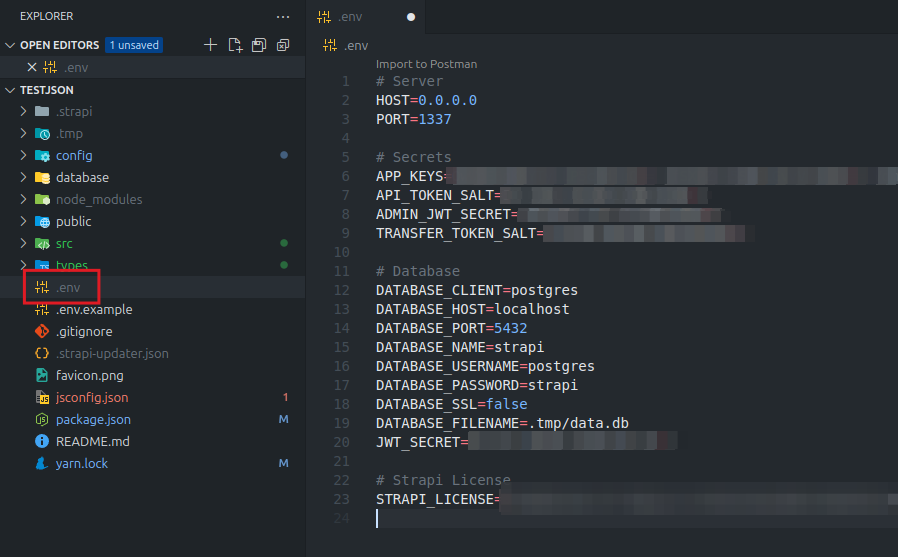The width and height of the screenshot is (898, 557).
Task: Open the yarn.lock file
Action: coord(81,464)
